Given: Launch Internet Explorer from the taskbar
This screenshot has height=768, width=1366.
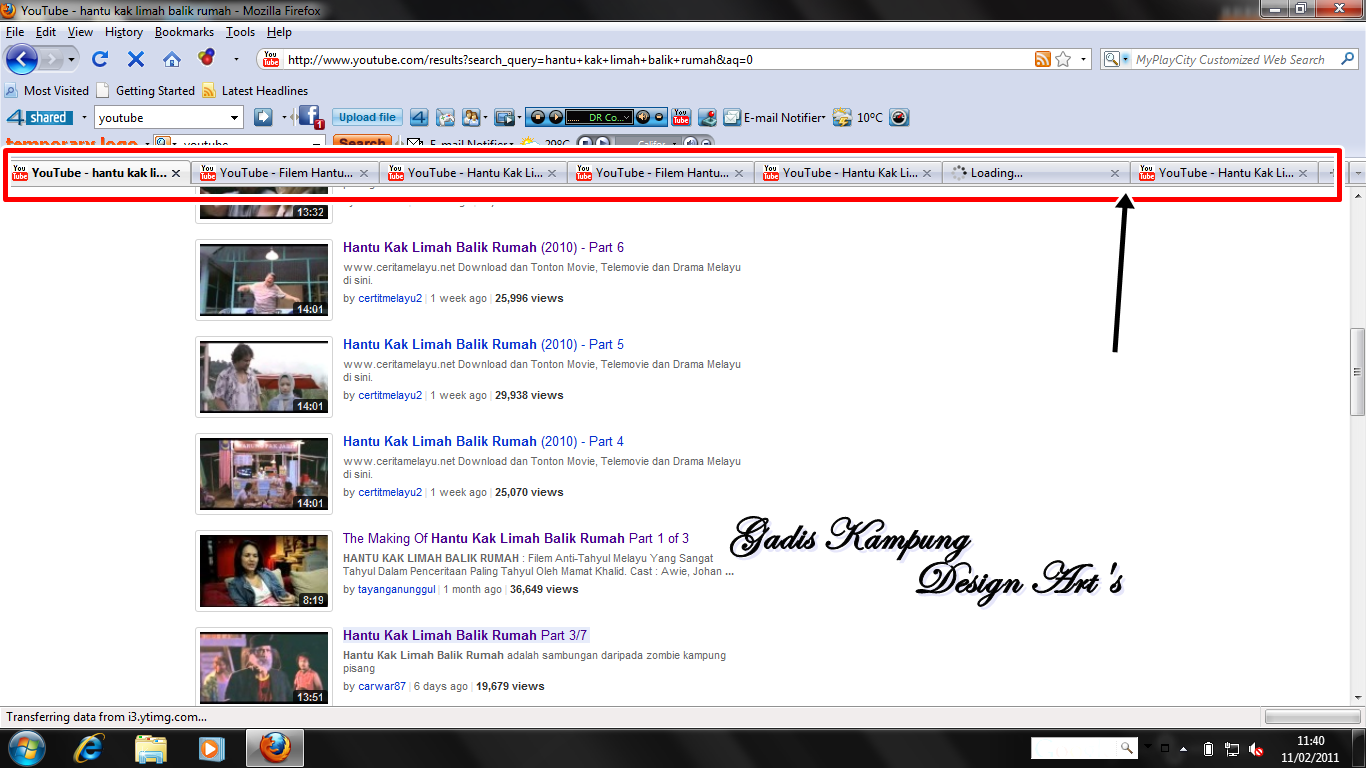Looking at the screenshot, I should [x=91, y=747].
